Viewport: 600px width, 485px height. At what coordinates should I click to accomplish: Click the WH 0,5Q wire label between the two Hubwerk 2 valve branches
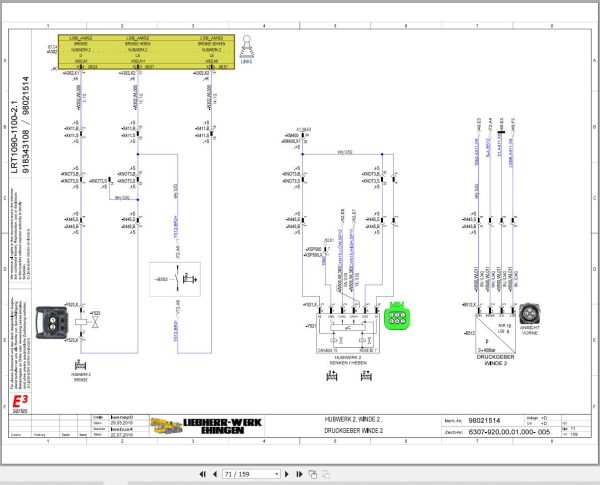(x=344, y=152)
